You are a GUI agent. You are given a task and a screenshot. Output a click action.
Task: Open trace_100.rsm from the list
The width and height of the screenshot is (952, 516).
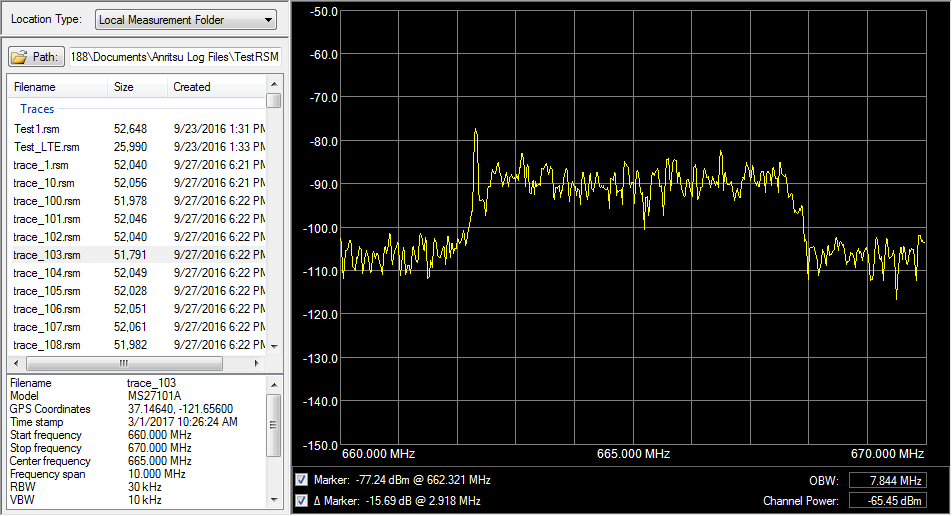47,201
